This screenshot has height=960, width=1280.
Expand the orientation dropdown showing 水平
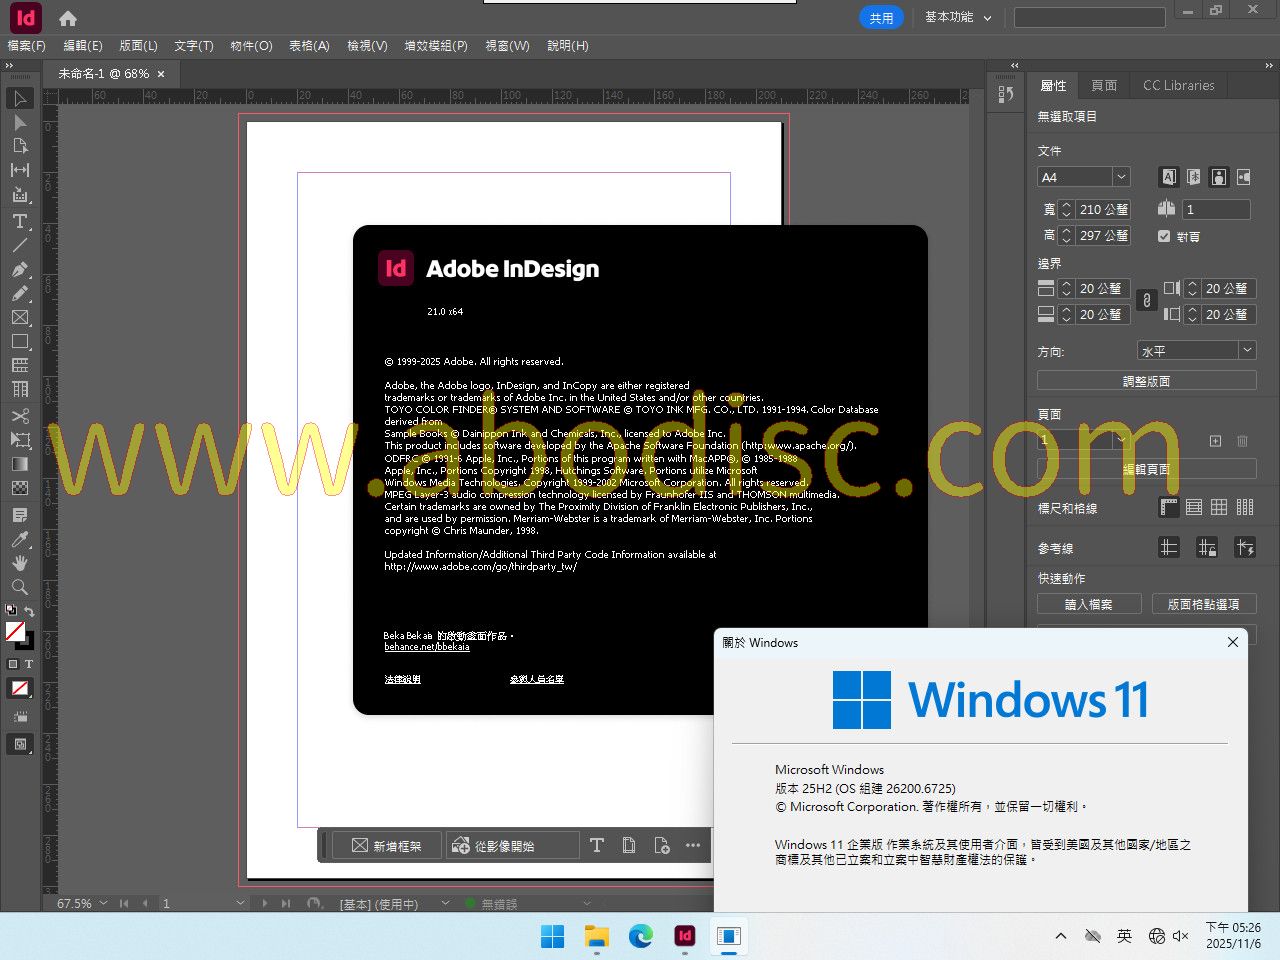(1246, 350)
